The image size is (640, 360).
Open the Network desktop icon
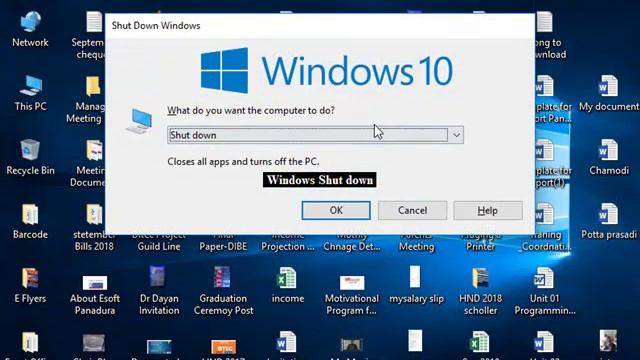30,29
